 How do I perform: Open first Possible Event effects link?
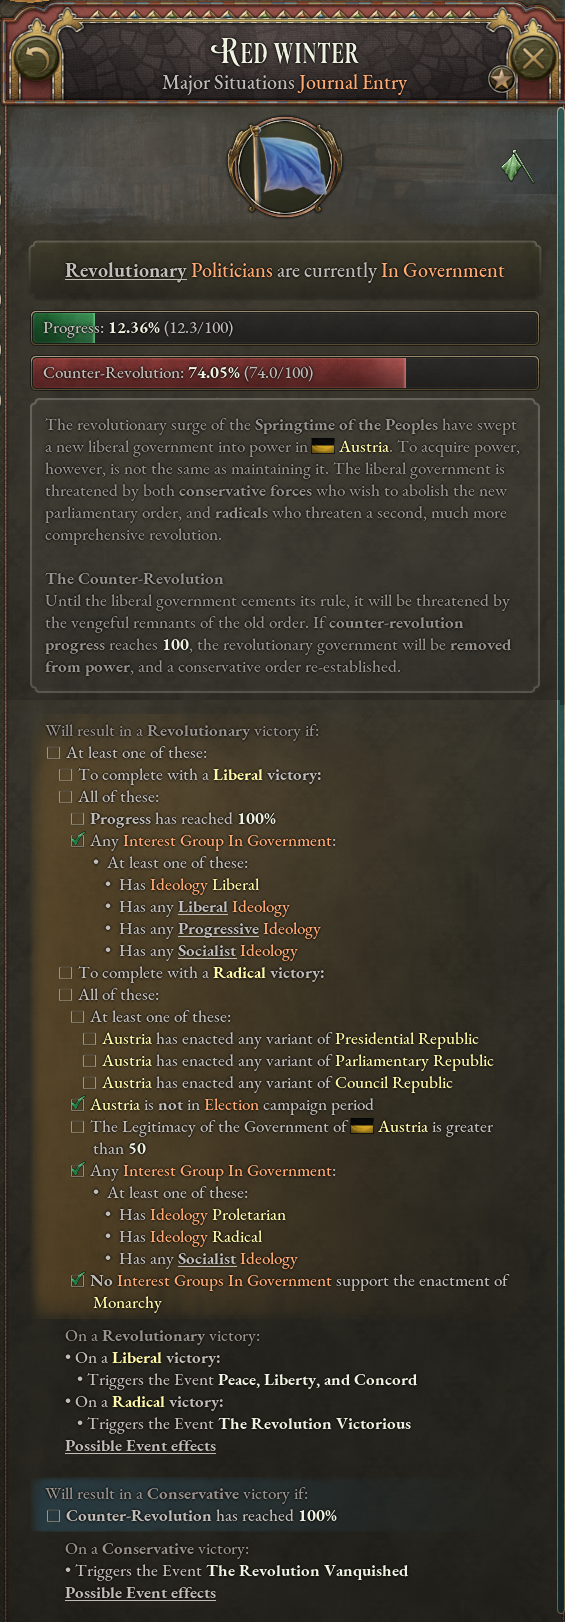pos(140,1446)
